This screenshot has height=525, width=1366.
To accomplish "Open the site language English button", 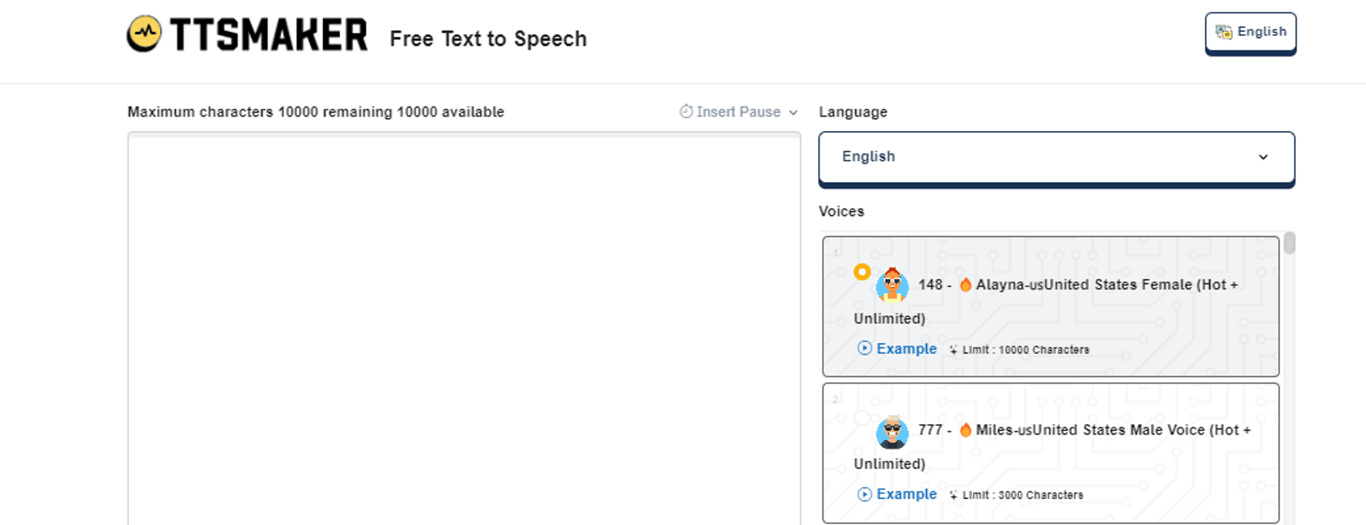I will click(x=1250, y=32).
